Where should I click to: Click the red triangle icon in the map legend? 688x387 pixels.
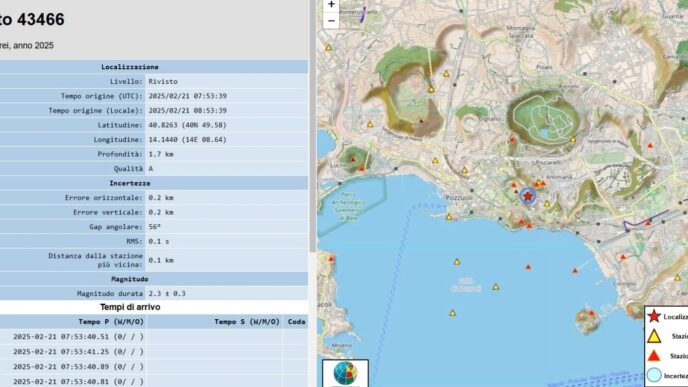click(x=654, y=356)
